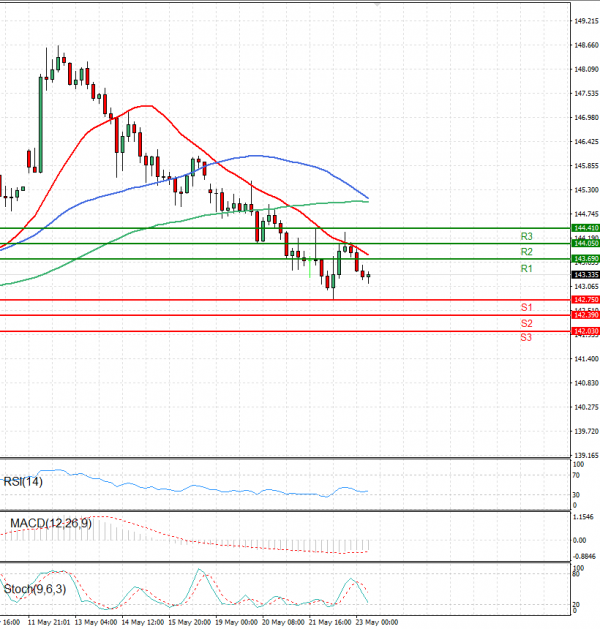Click the 23 May 00:00 time label

(x=377, y=622)
